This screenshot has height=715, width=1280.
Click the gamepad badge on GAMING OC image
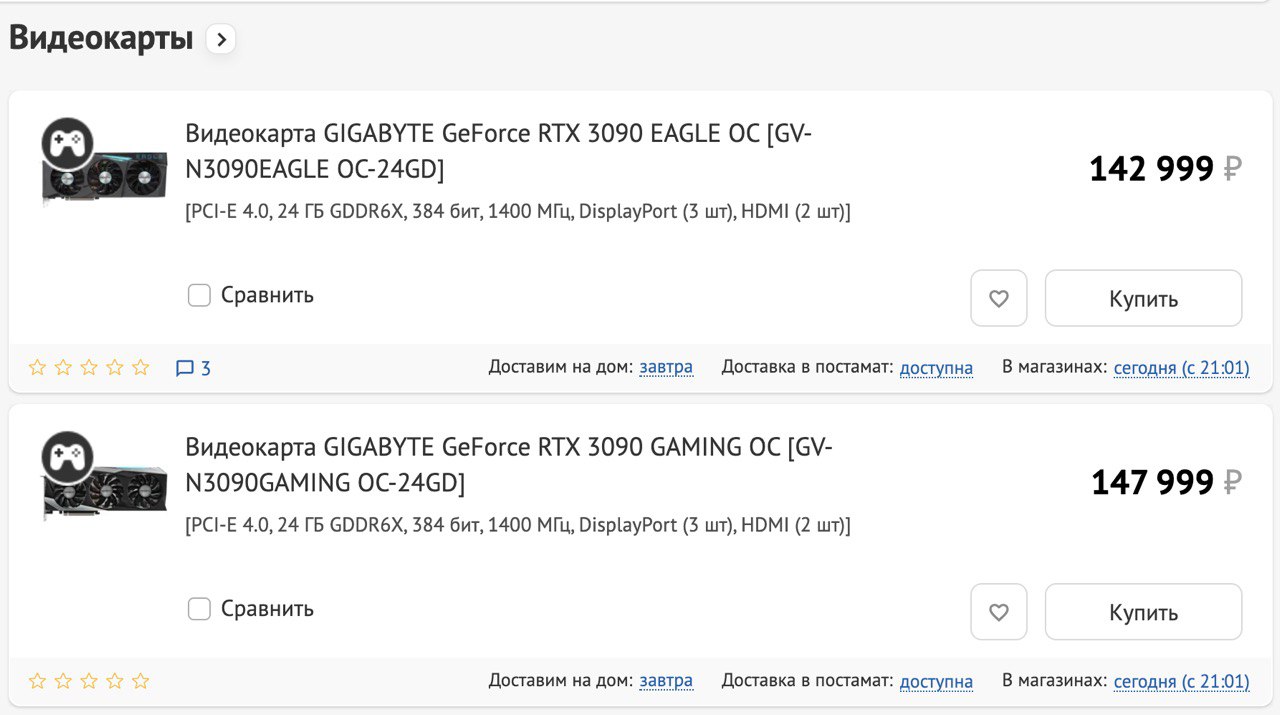coord(67,458)
